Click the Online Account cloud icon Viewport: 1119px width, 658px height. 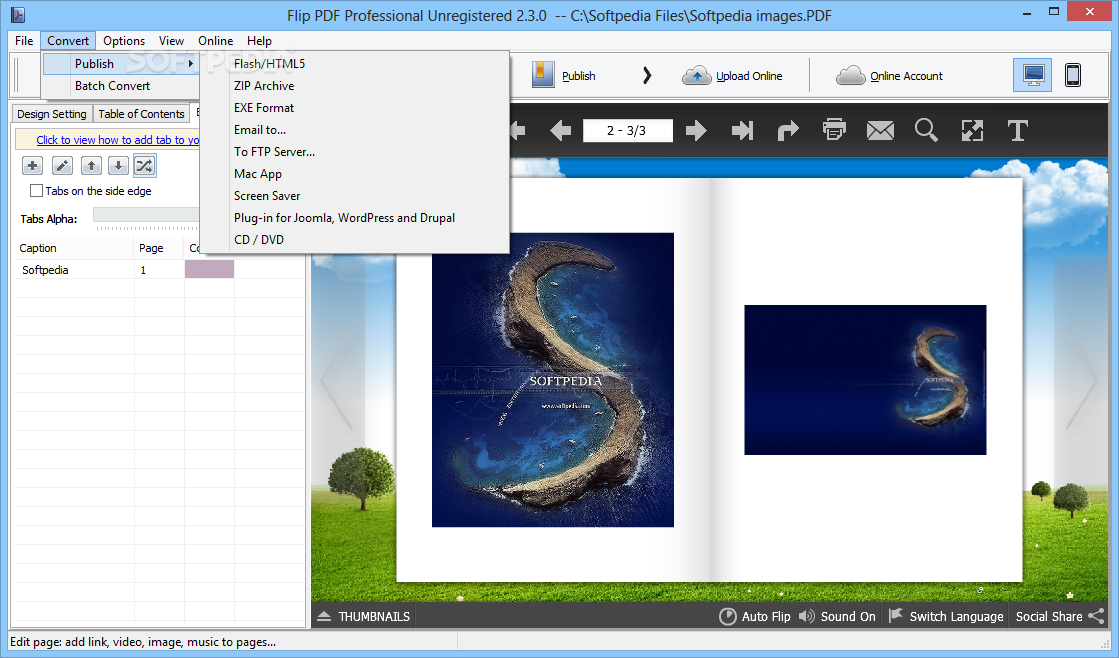coord(851,75)
